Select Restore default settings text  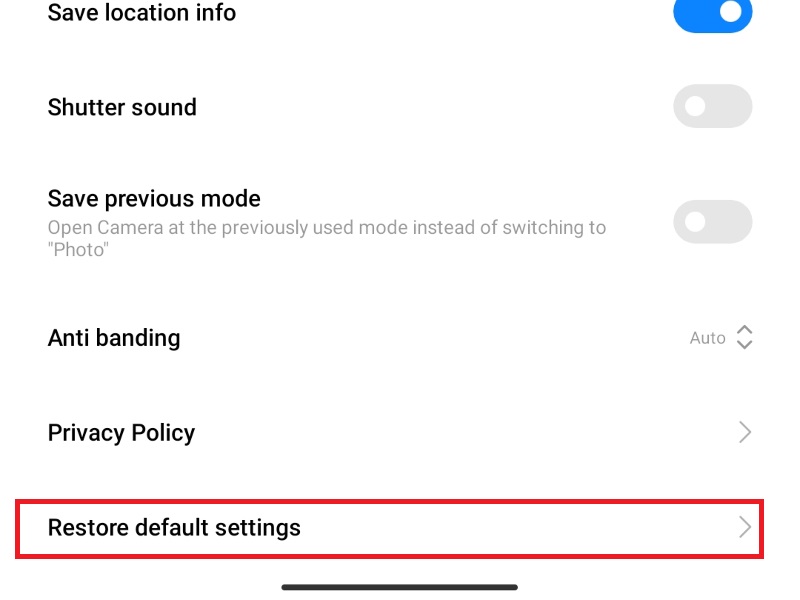pos(174,528)
